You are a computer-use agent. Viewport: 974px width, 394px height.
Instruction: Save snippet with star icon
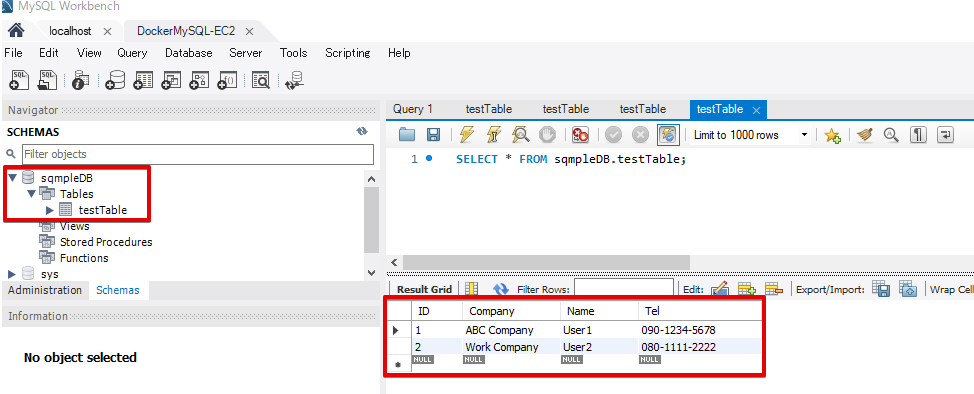832,135
